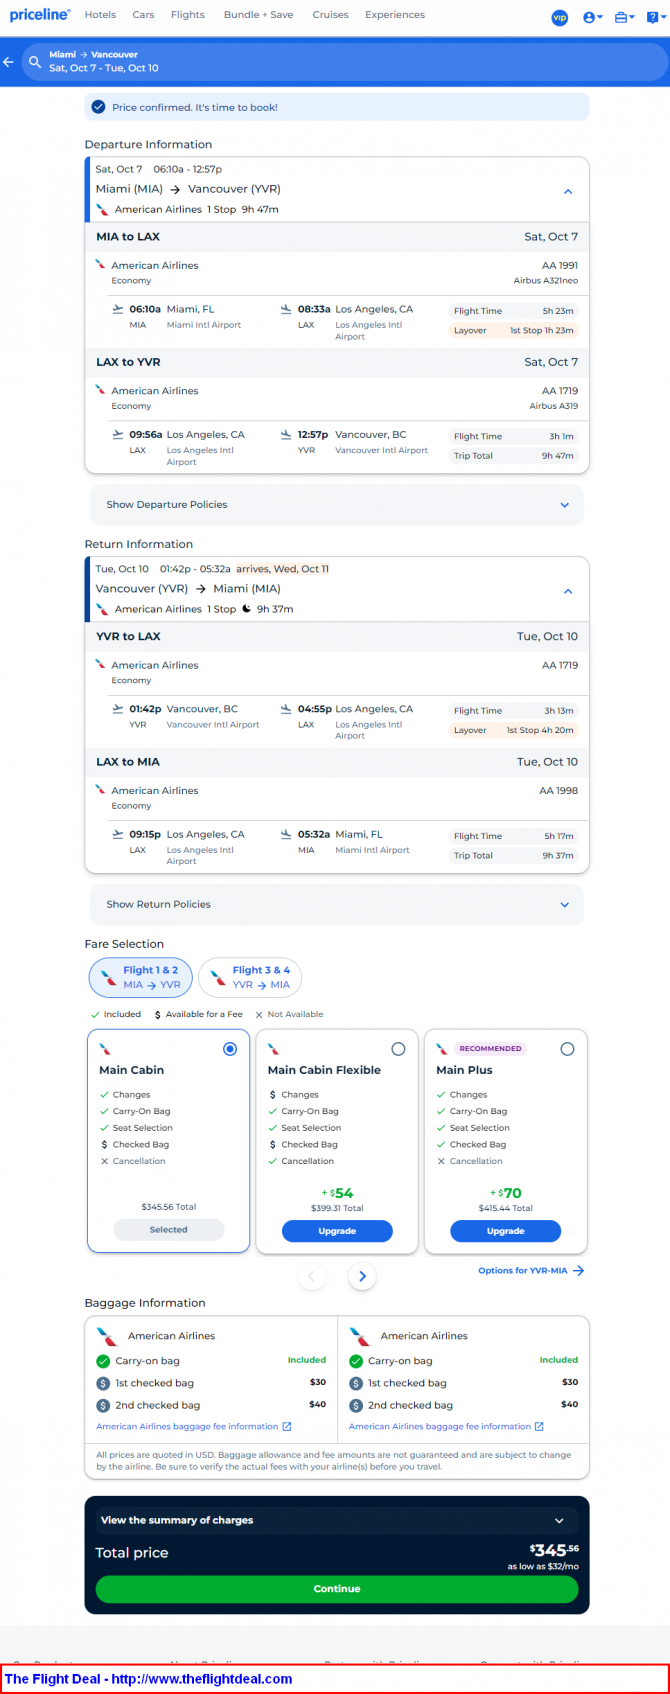Click Upgrade for Main Plus

tap(505, 1231)
